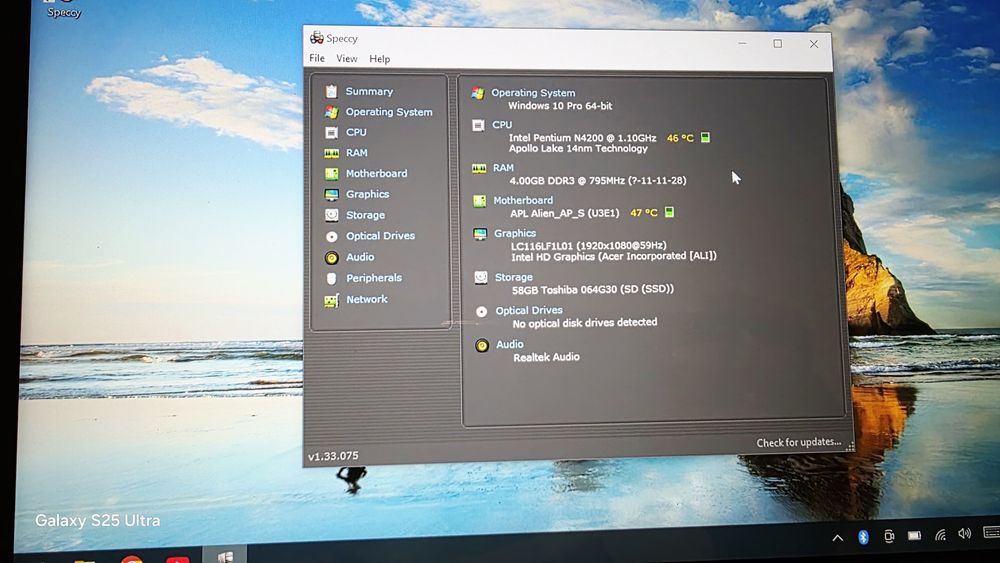
Task: Click the Graphics heading in summary panel
Action: (x=515, y=233)
